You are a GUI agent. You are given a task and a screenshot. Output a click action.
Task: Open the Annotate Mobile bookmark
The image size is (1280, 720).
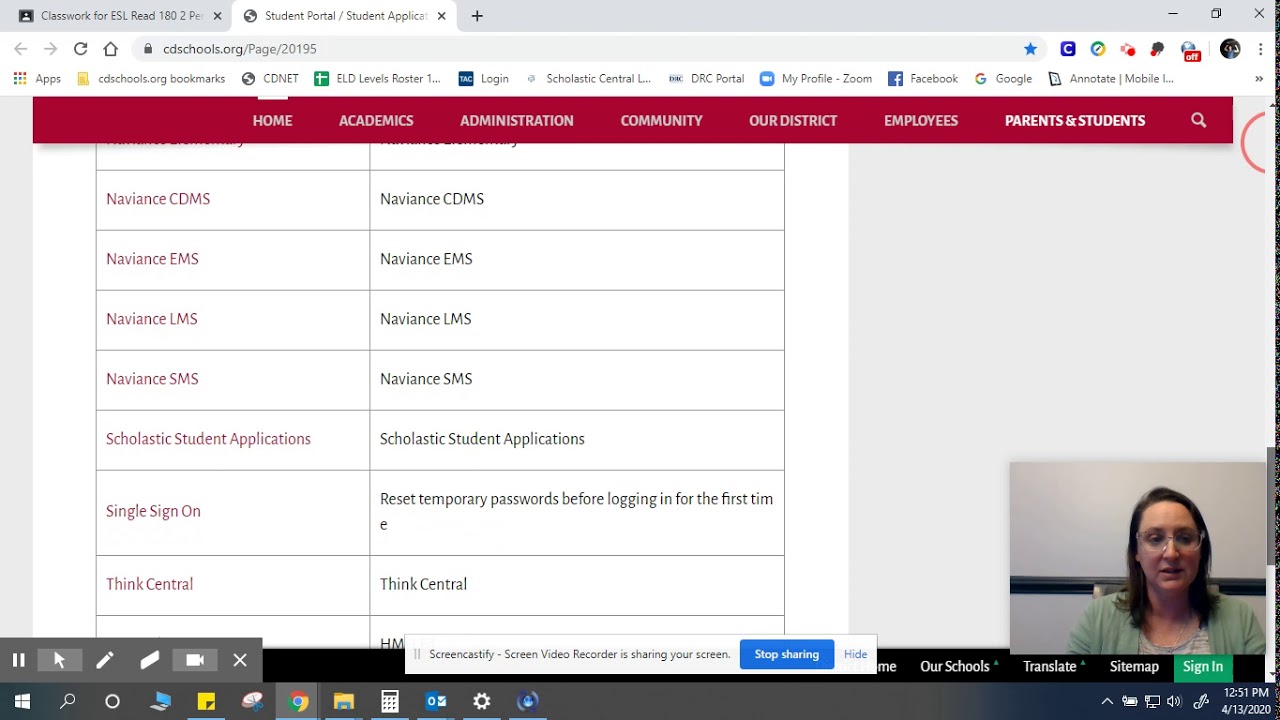[x=1111, y=78]
